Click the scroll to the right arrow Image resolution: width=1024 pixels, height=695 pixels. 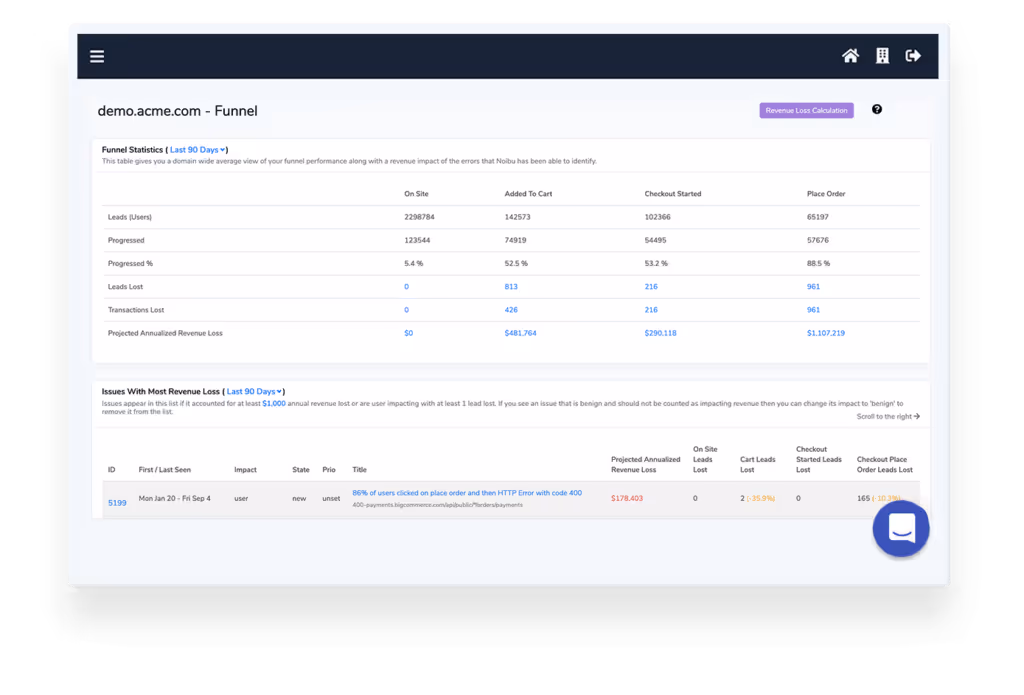tap(888, 416)
